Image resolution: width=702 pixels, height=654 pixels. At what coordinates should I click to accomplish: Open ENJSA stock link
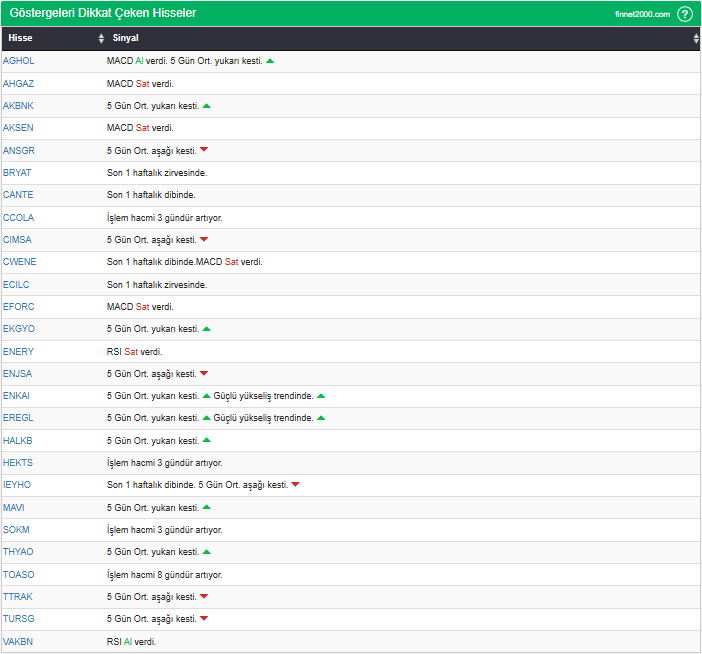click(17, 373)
